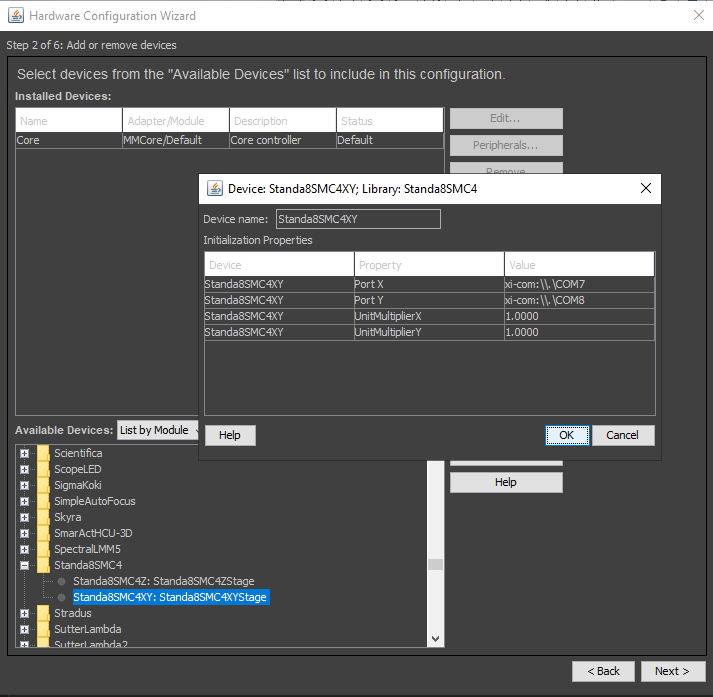The width and height of the screenshot is (713, 697).
Task: Cancel the Standa8SMC4XY device dialog
Action: pyautogui.click(x=622, y=435)
